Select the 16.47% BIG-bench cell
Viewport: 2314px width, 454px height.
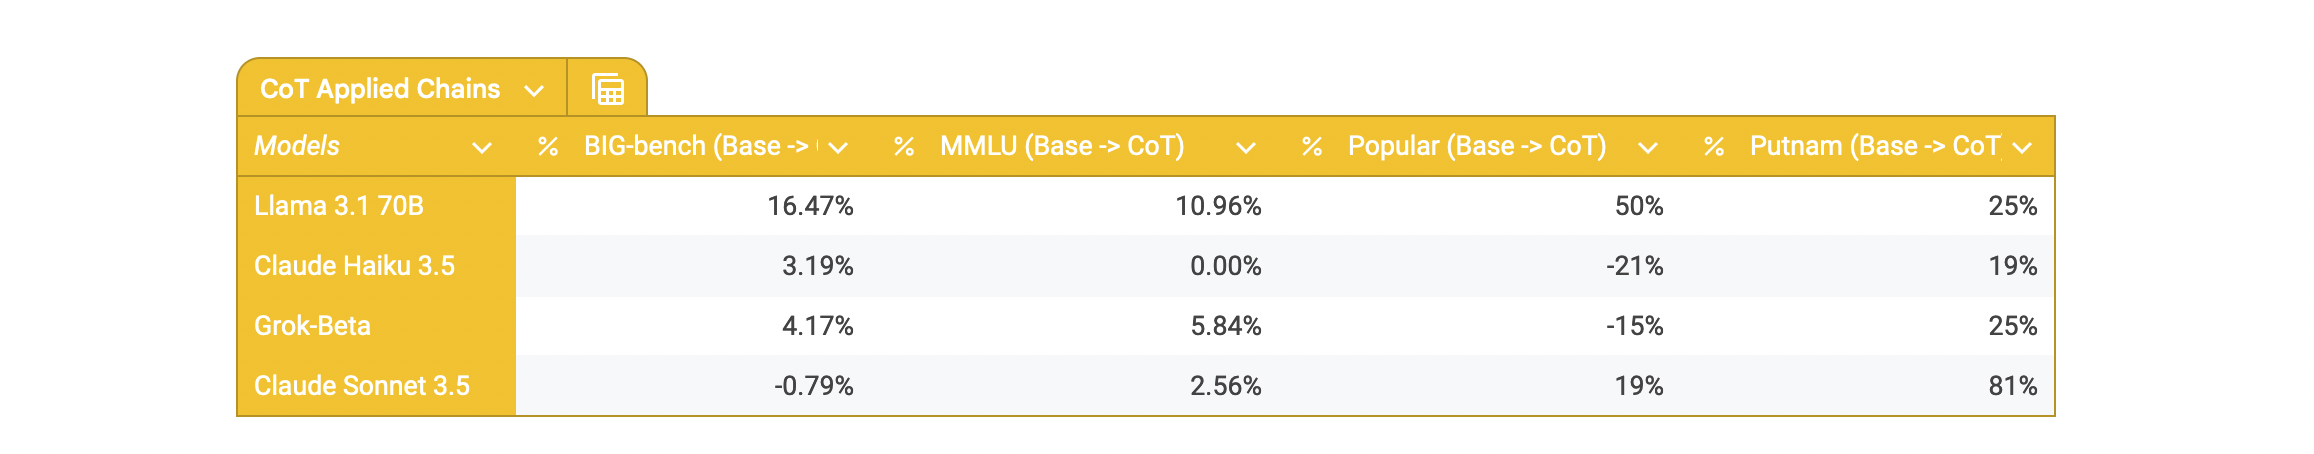coord(810,206)
